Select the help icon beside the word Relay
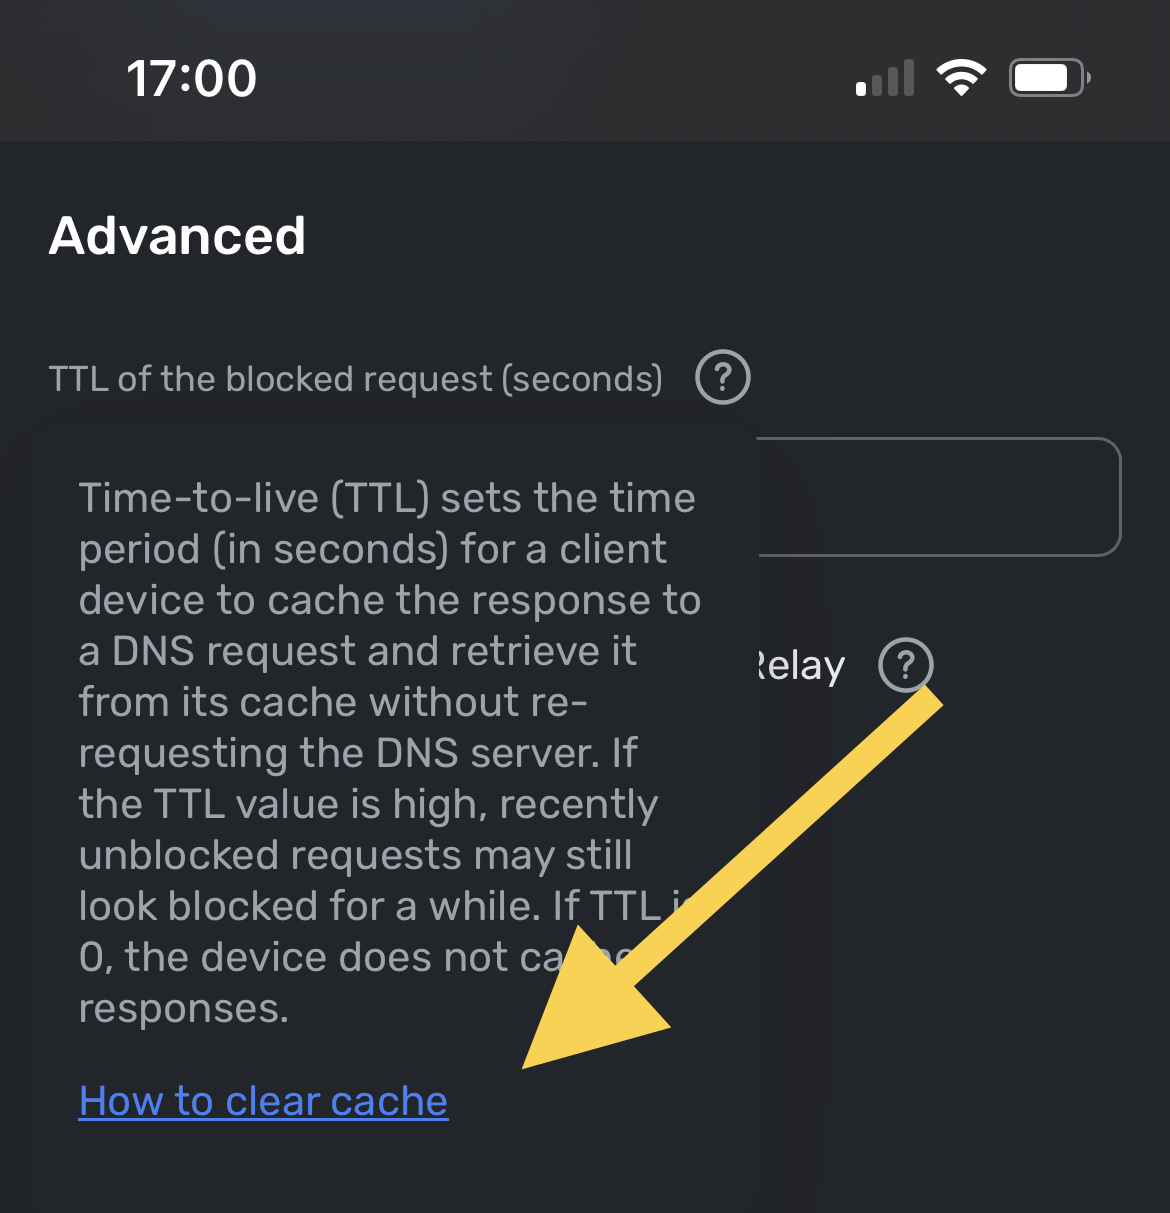The image size is (1170, 1213). (x=905, y=666)
